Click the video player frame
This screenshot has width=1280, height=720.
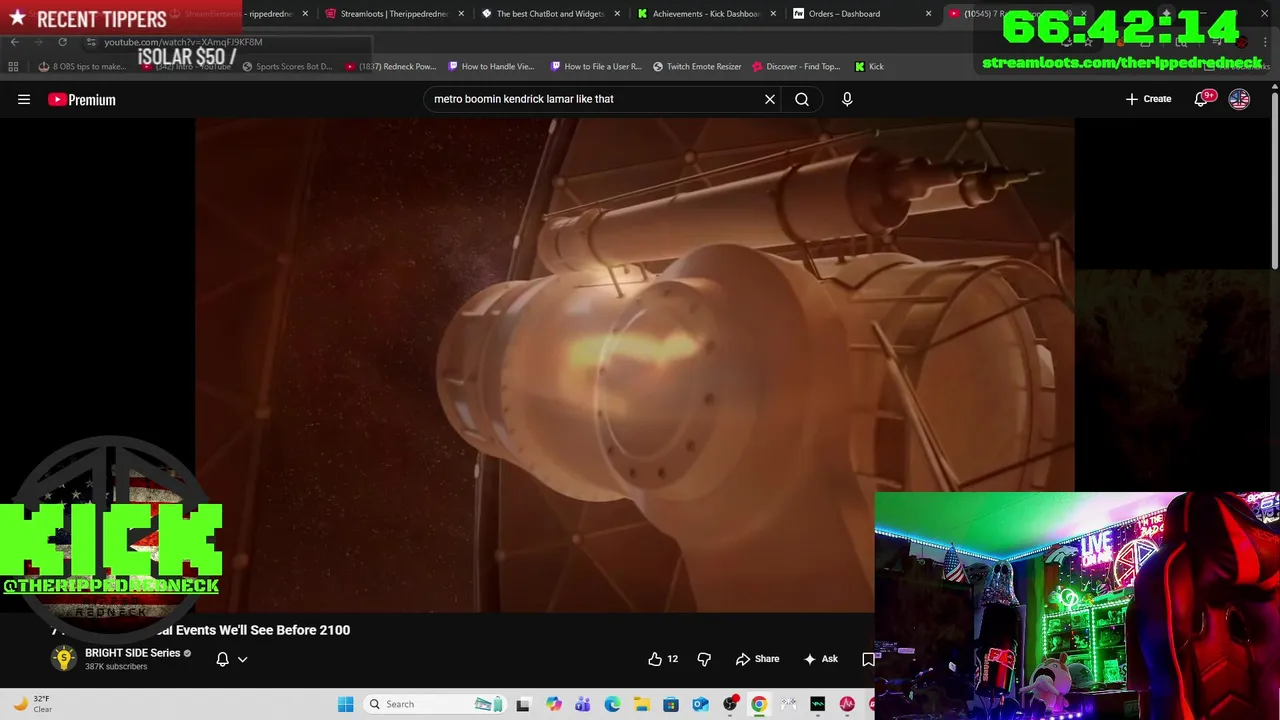coord(635,365)
